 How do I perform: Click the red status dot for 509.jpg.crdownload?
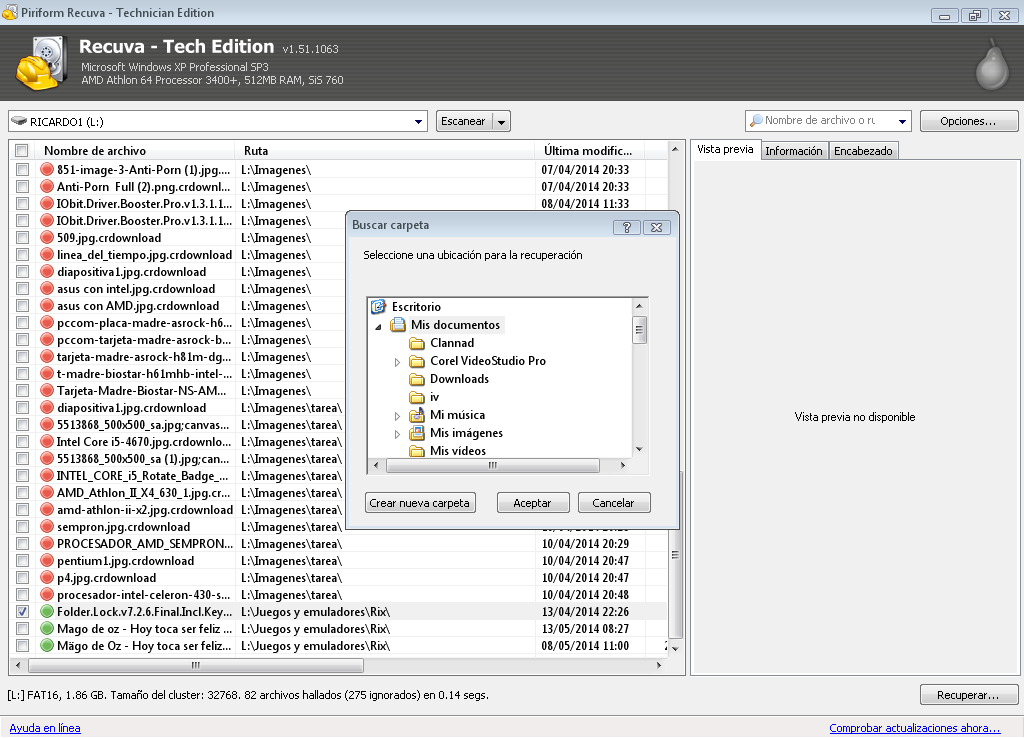point(46,238)
